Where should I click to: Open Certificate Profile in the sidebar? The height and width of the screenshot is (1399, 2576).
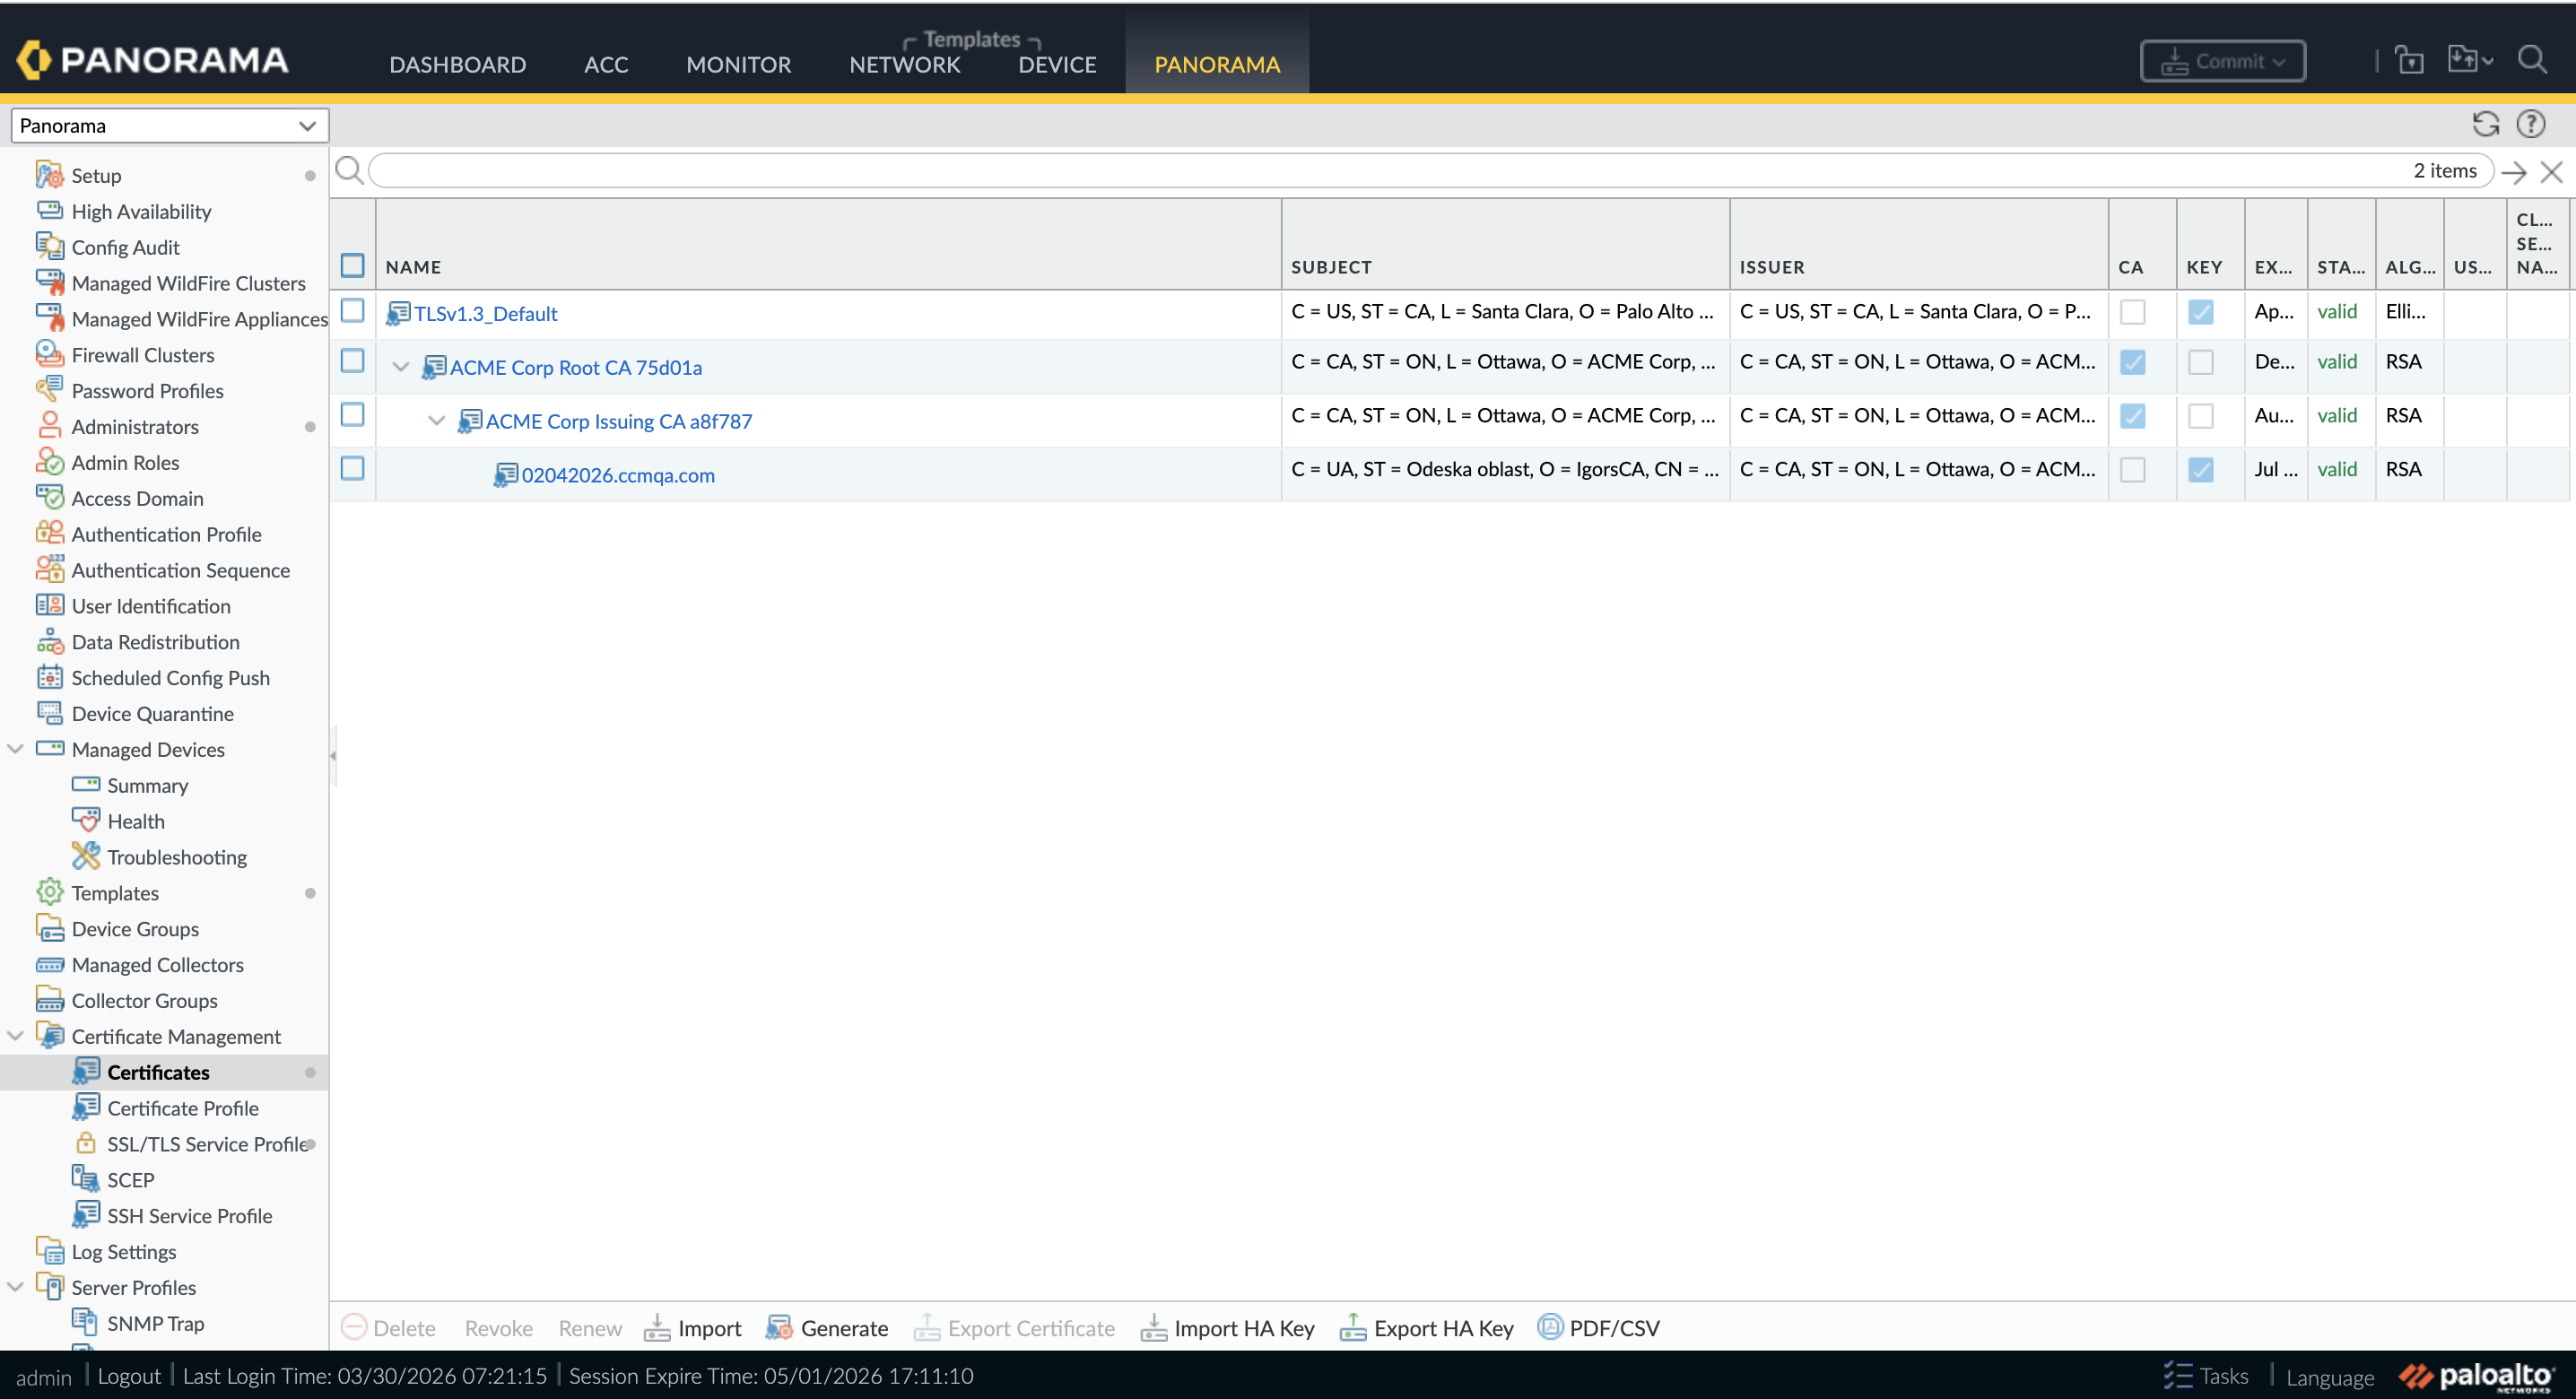(183, 1108)
